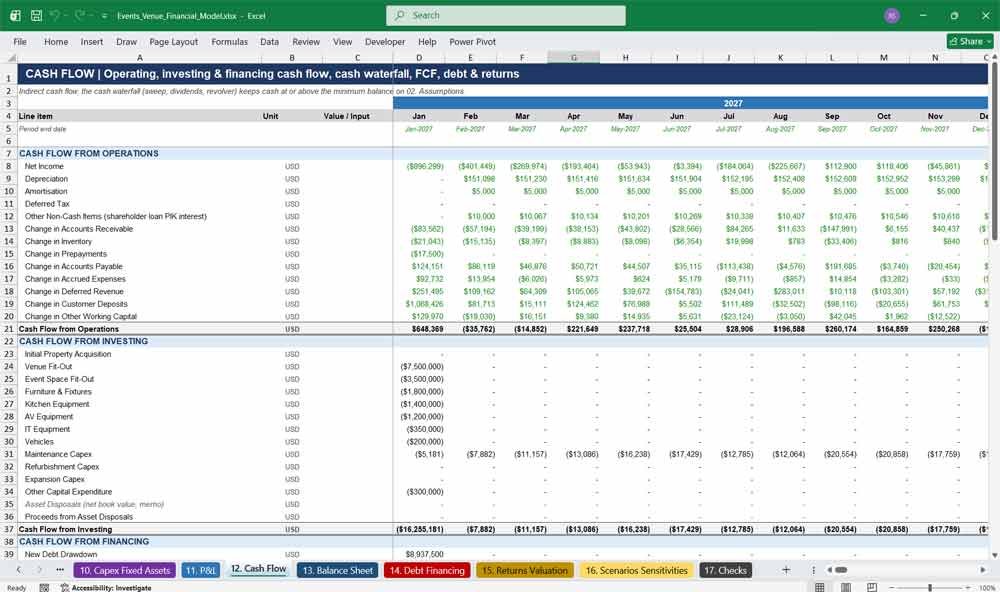Click the Redo arrow icon

(x=80, y=15)
